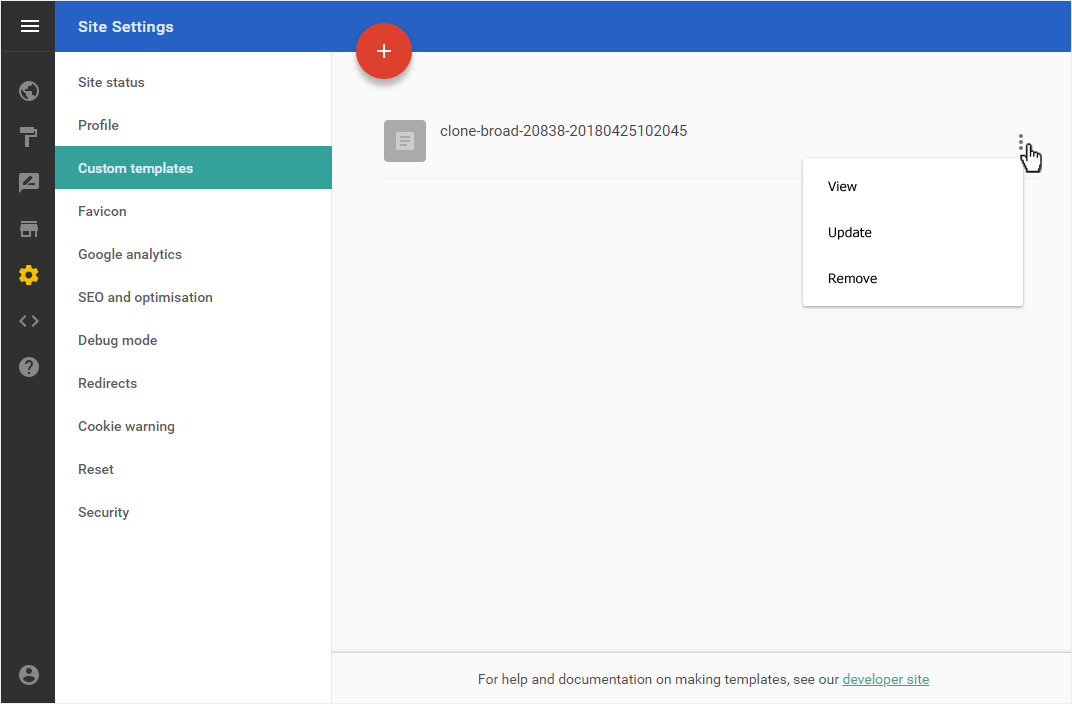This screenshot has height=704, width=1072.
Task: Select Custom templates section
Action: [x=193, y=168]
